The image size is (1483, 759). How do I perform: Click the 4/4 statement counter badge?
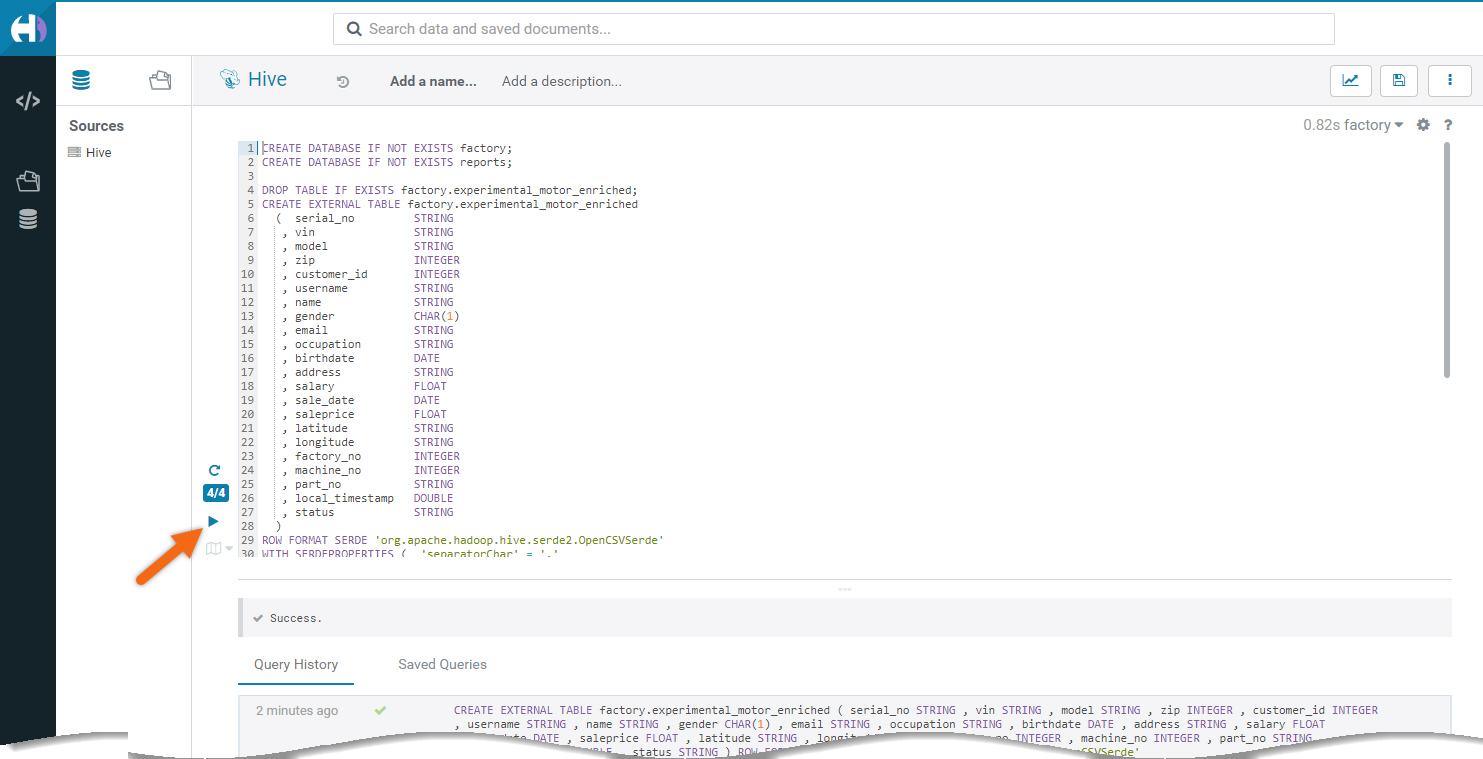point(215,493)
